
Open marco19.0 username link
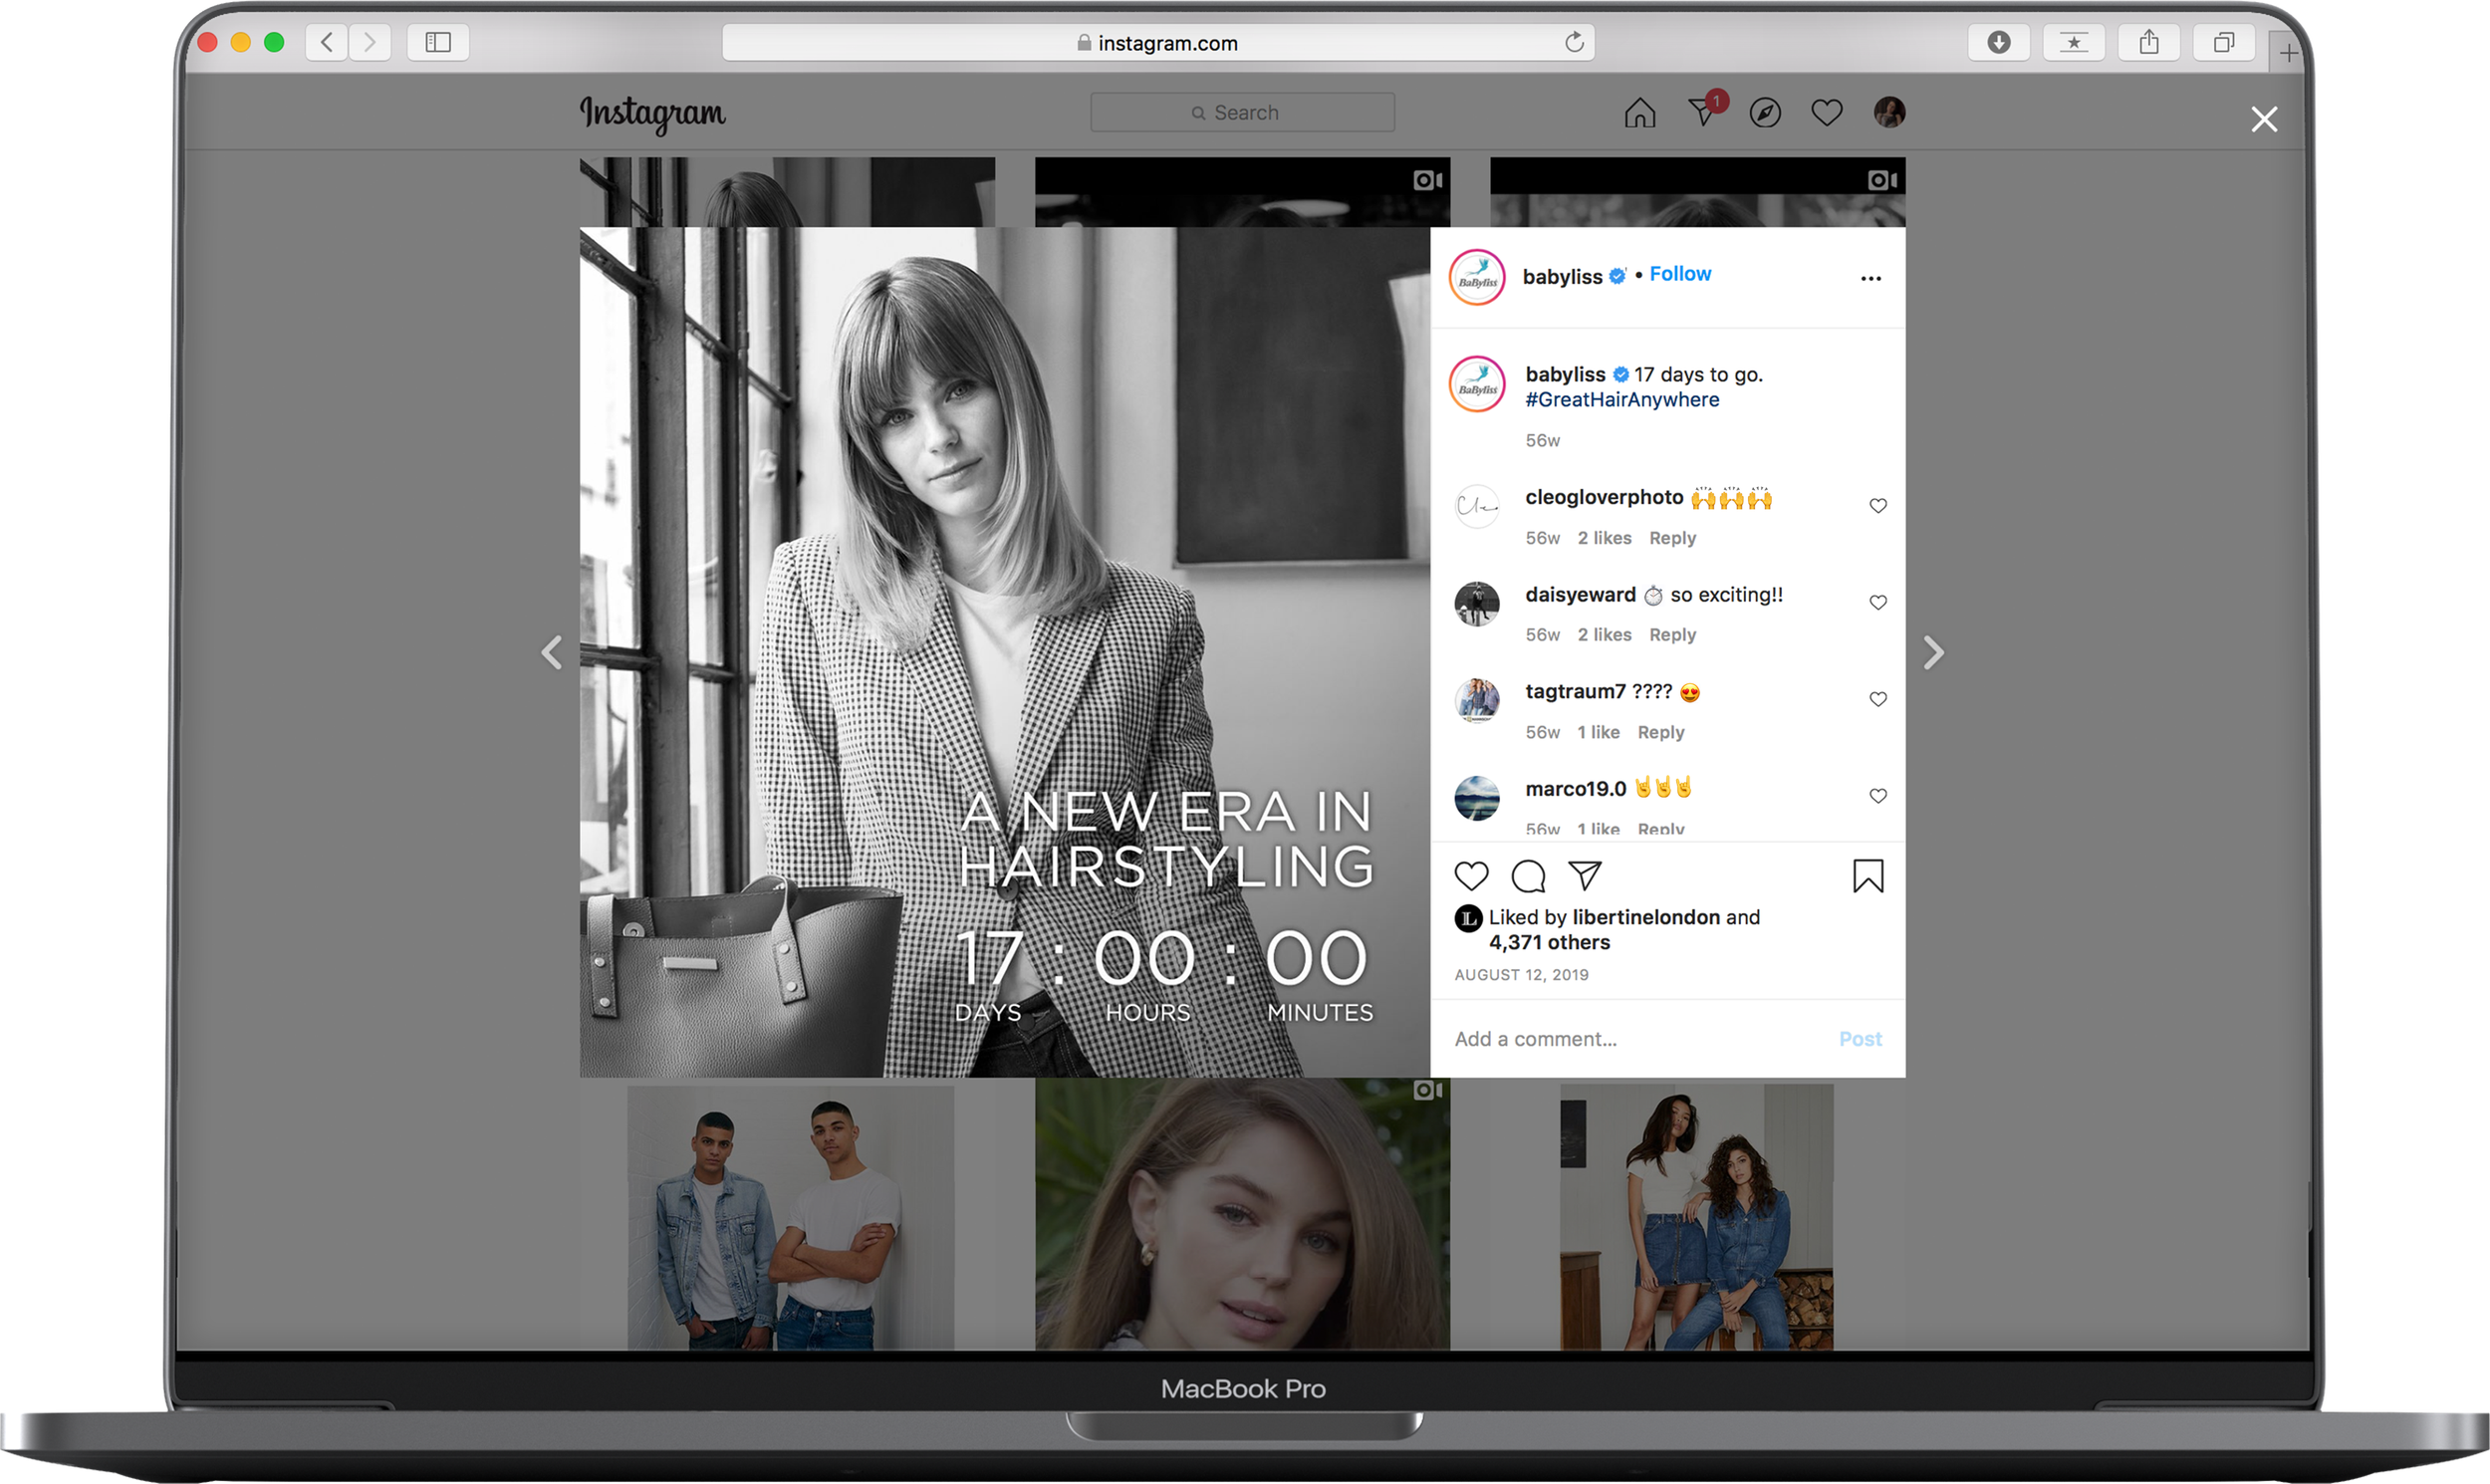point(1574,789)
